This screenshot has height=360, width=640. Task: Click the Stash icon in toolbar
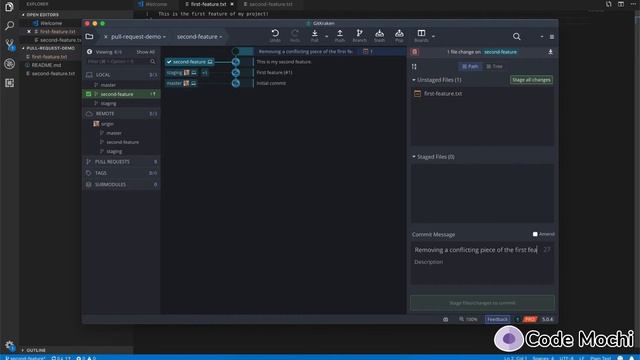pos(380,33)
